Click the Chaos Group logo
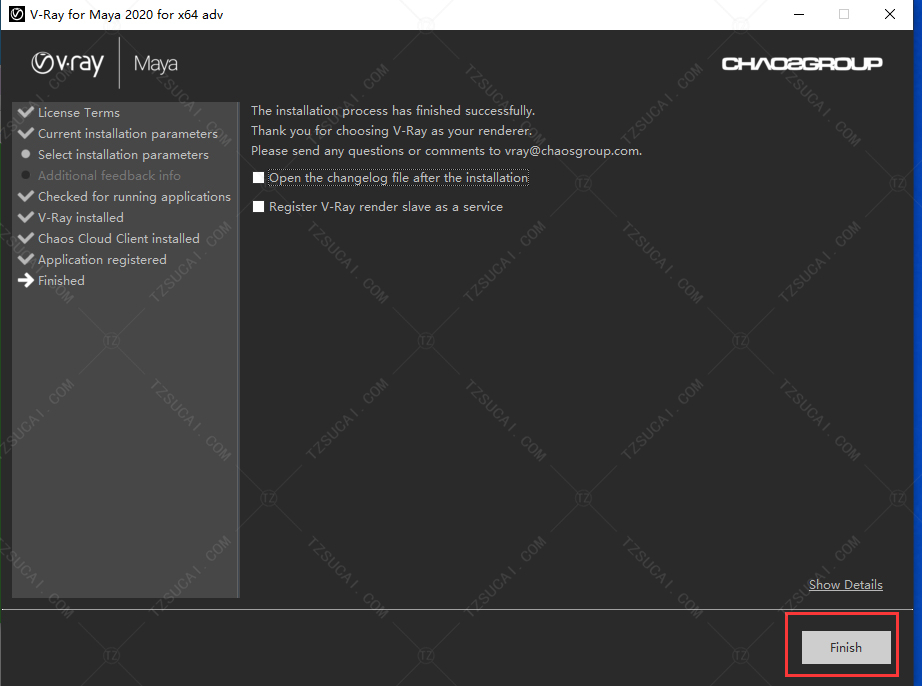The height and width of the screenshot is (686, 922). click(802, 63)
